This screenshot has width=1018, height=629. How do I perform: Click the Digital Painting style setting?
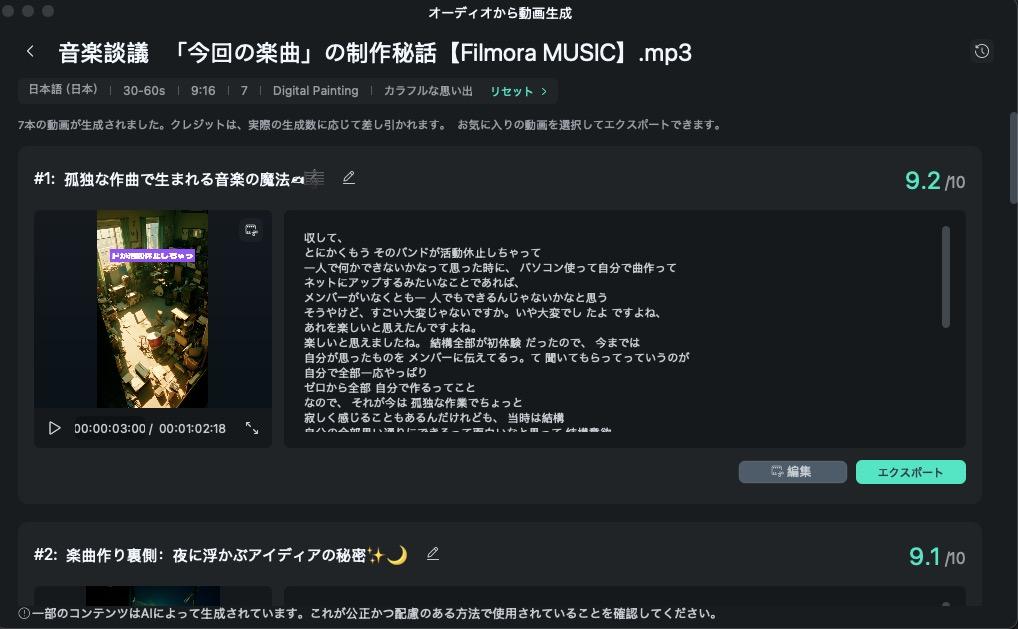coord(316,91)
